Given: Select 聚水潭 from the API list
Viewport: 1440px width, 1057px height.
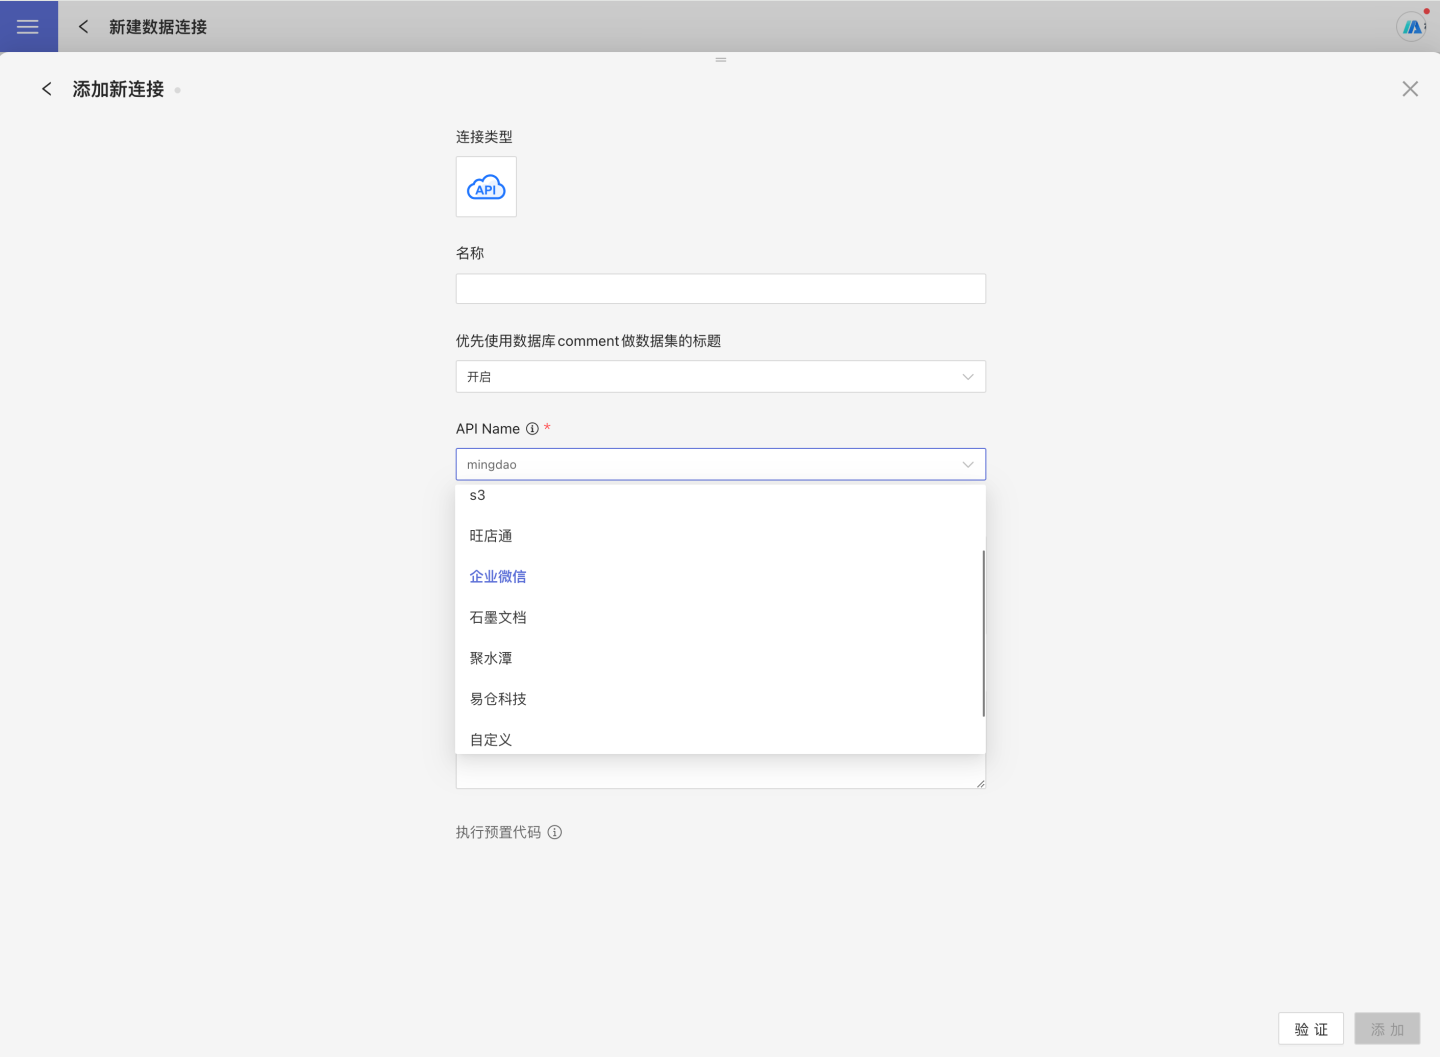Looking at the screenshot, I should tap(491, 658).
